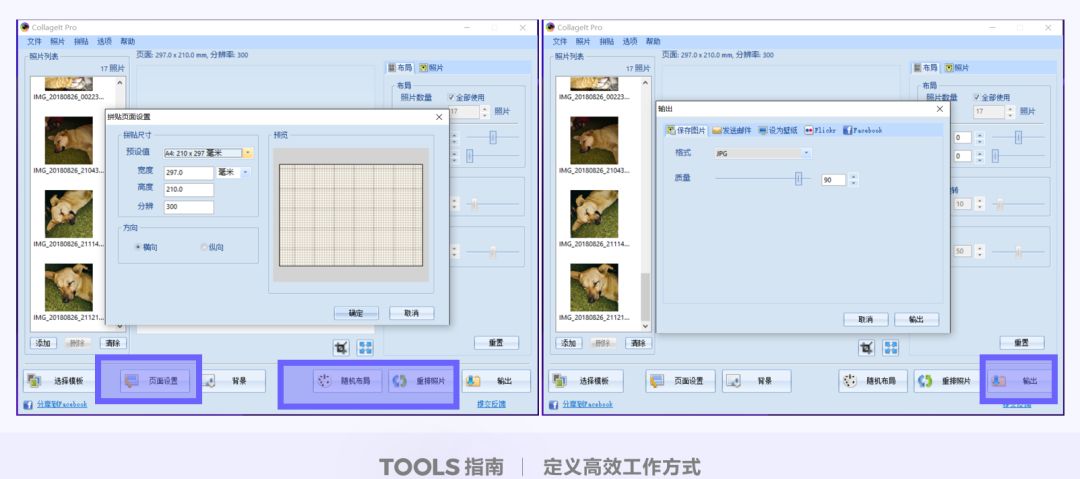This screenshot has width=1080, height=479.
Task: Click 选择模板 icon button in window with 拼贴页面设置 dialog
Action: click(x=57, y=381)
